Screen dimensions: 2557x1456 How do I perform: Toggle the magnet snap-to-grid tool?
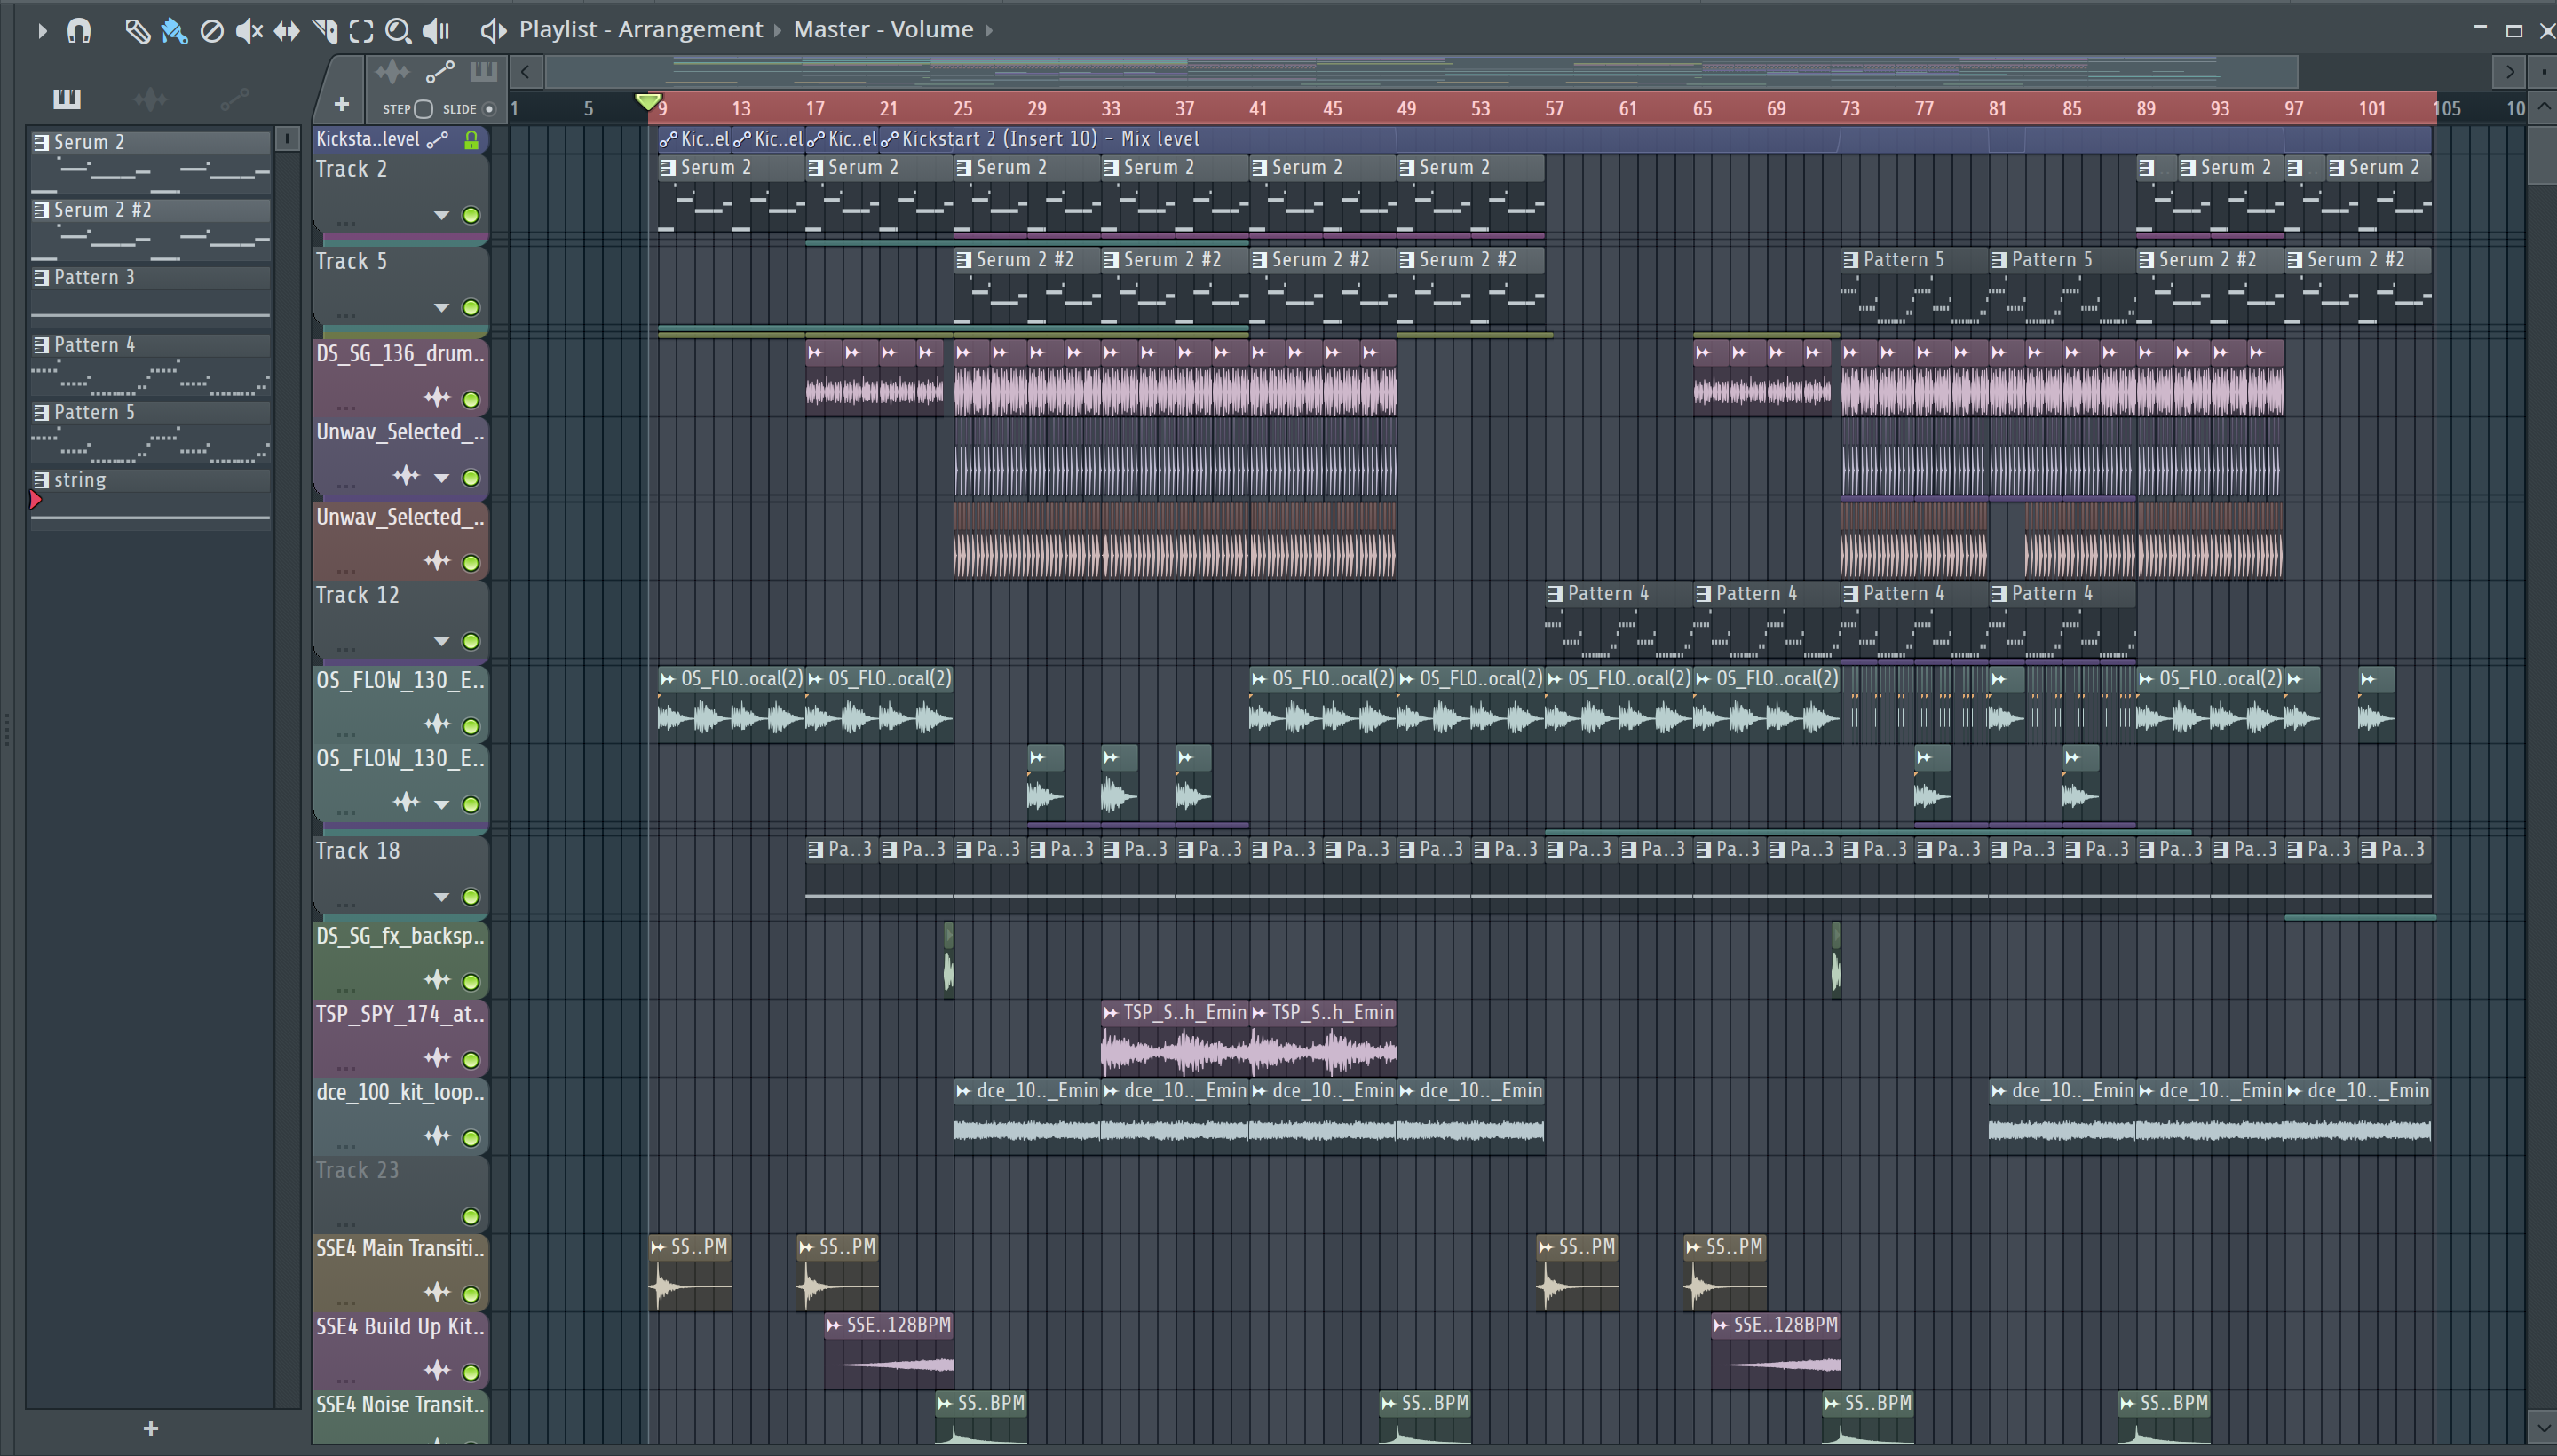tap(79, 31)
